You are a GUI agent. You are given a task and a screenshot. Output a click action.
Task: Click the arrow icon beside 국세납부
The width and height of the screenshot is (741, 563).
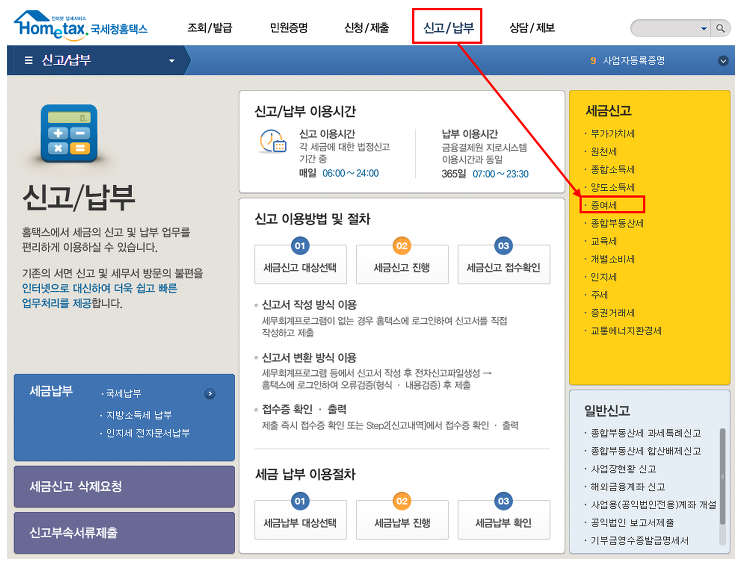point(210,394)
